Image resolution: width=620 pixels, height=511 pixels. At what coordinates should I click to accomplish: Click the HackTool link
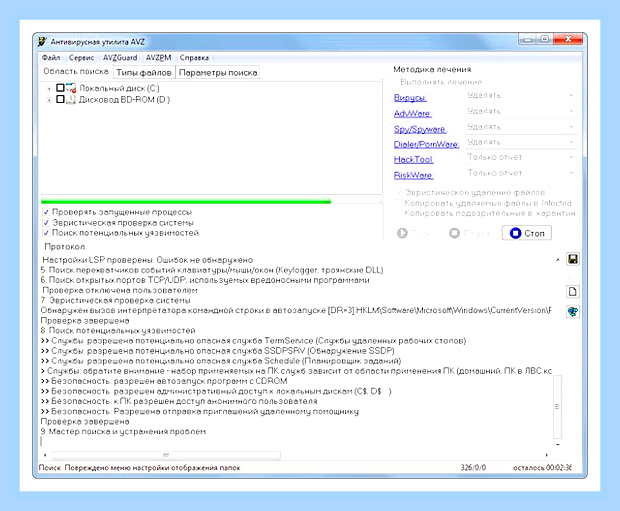(x=413, y=159)
